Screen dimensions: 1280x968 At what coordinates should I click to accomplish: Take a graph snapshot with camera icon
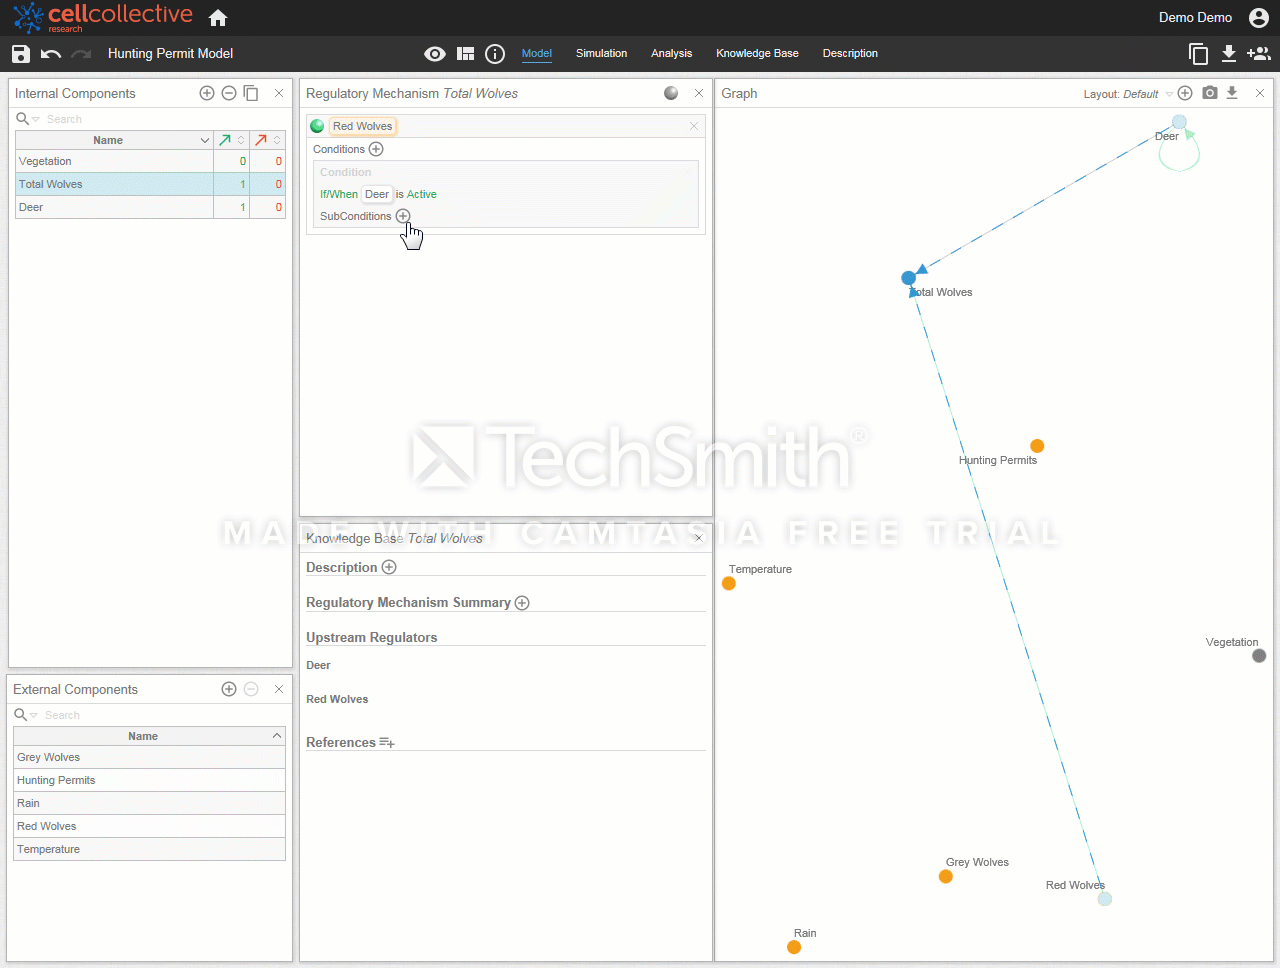(x=1210, y=93)
